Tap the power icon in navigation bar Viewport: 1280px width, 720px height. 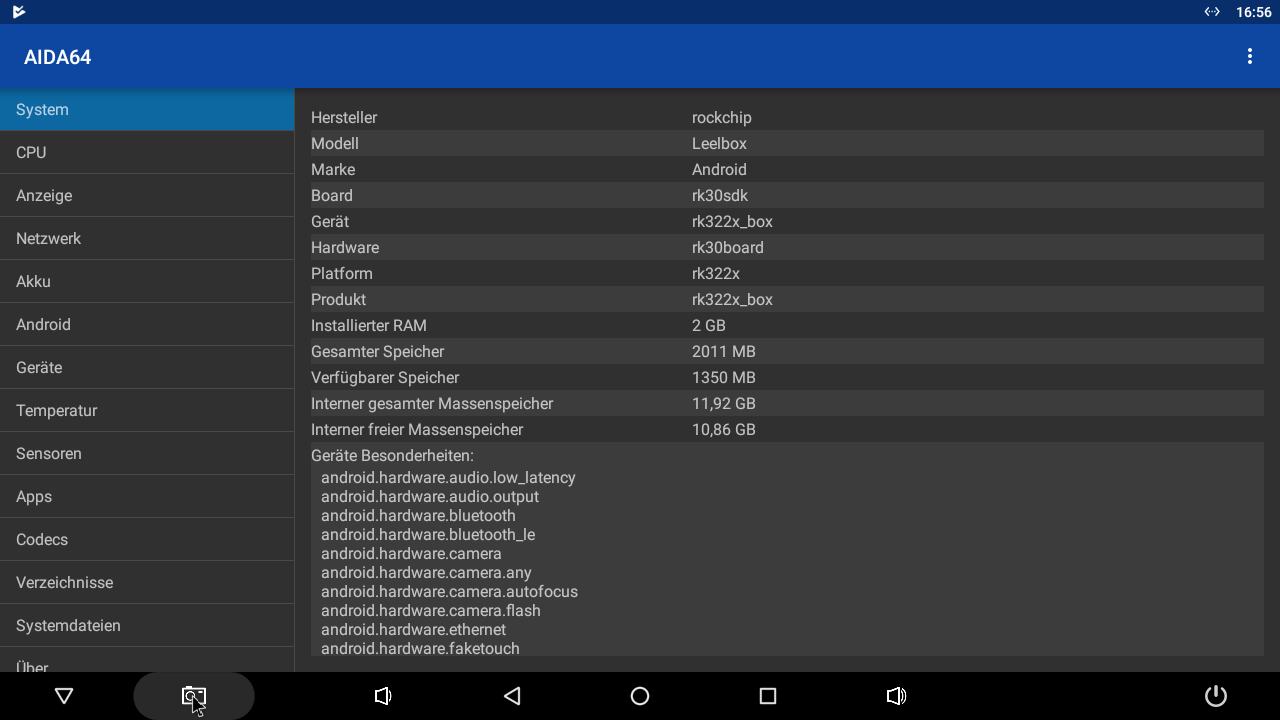1216,696
